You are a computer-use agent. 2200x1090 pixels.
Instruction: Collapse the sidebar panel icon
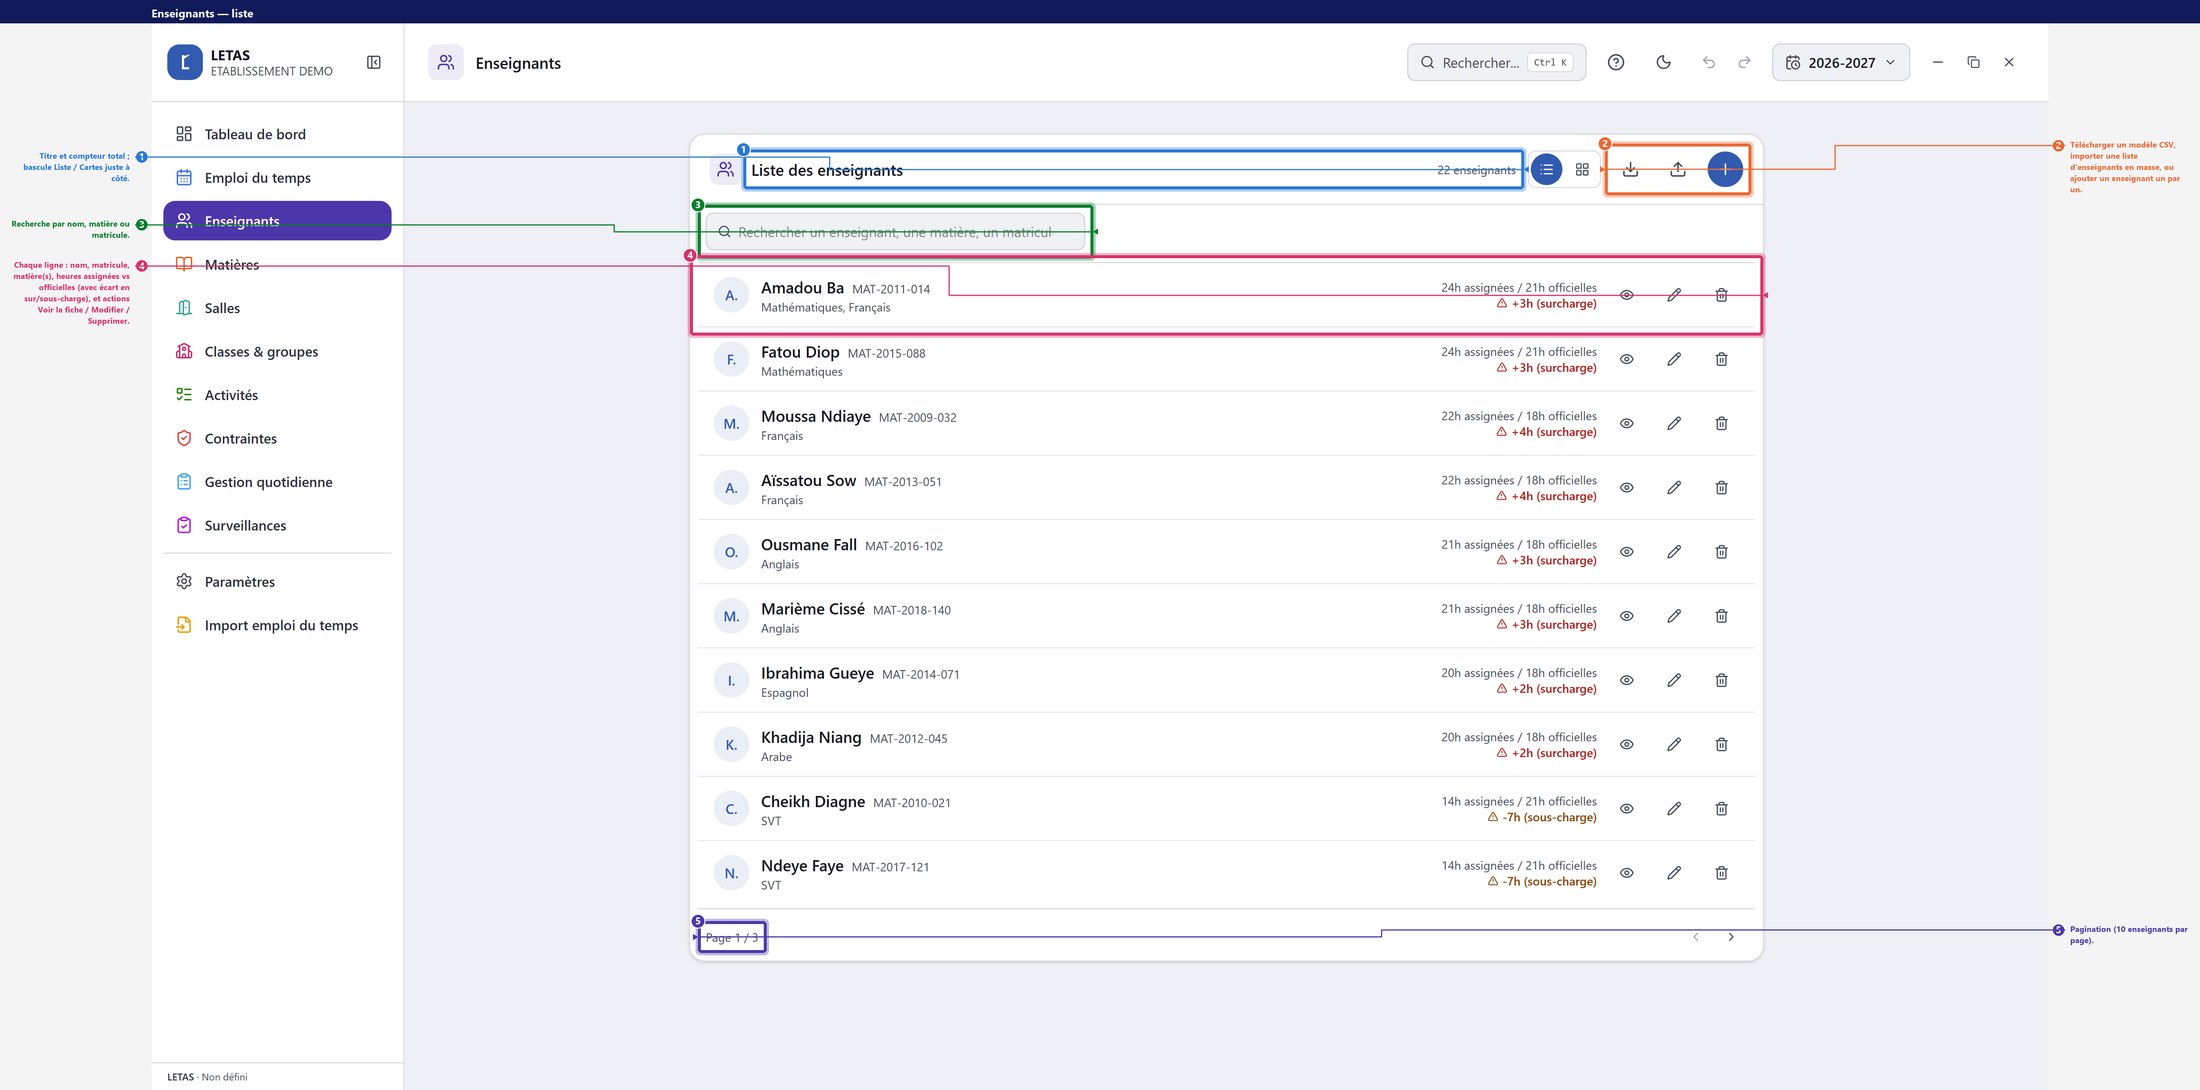coord(374,62)
